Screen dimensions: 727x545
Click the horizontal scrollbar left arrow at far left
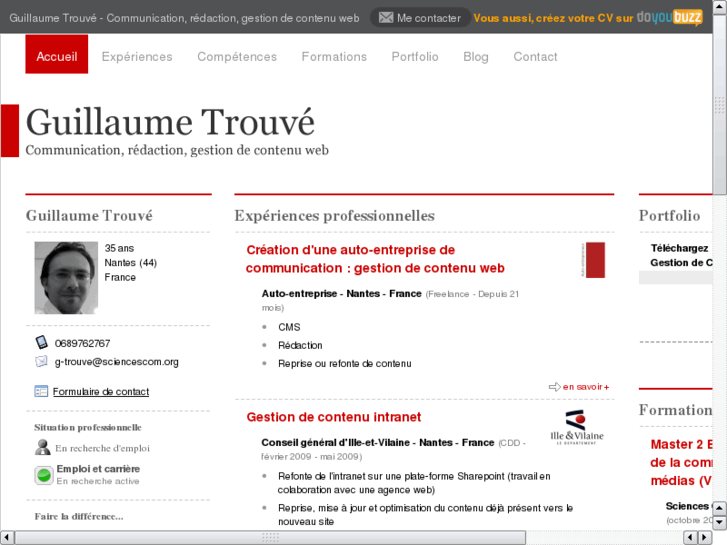(7, 538)
